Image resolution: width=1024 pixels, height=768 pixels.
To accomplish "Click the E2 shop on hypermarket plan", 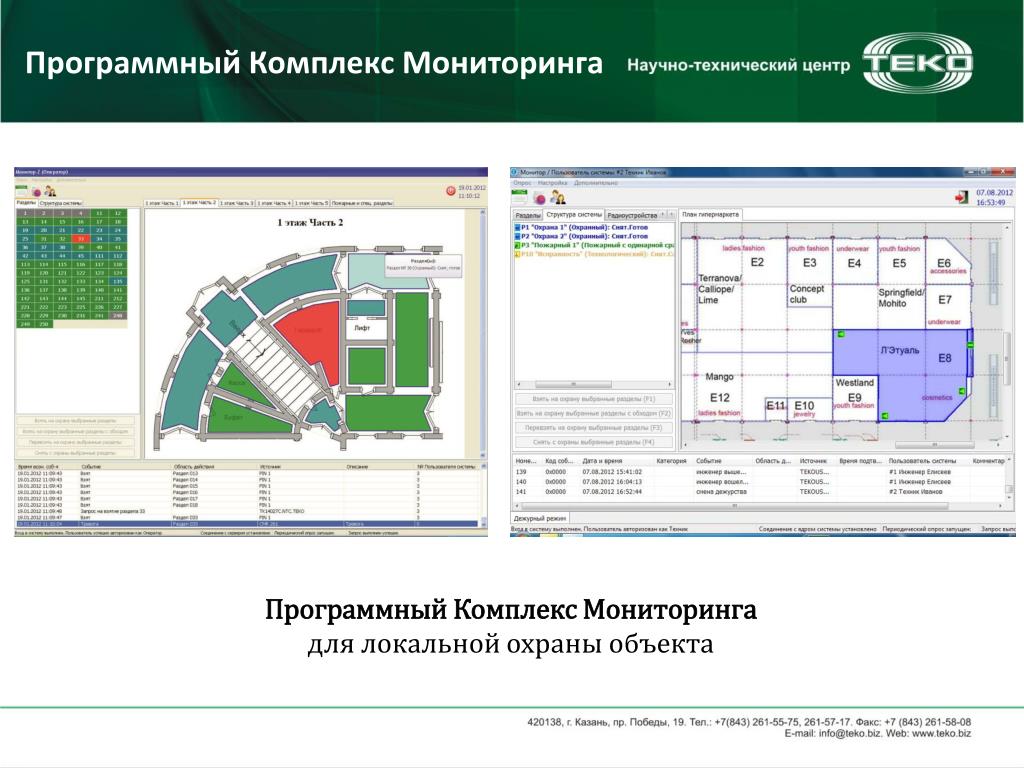I will [757, 263].
